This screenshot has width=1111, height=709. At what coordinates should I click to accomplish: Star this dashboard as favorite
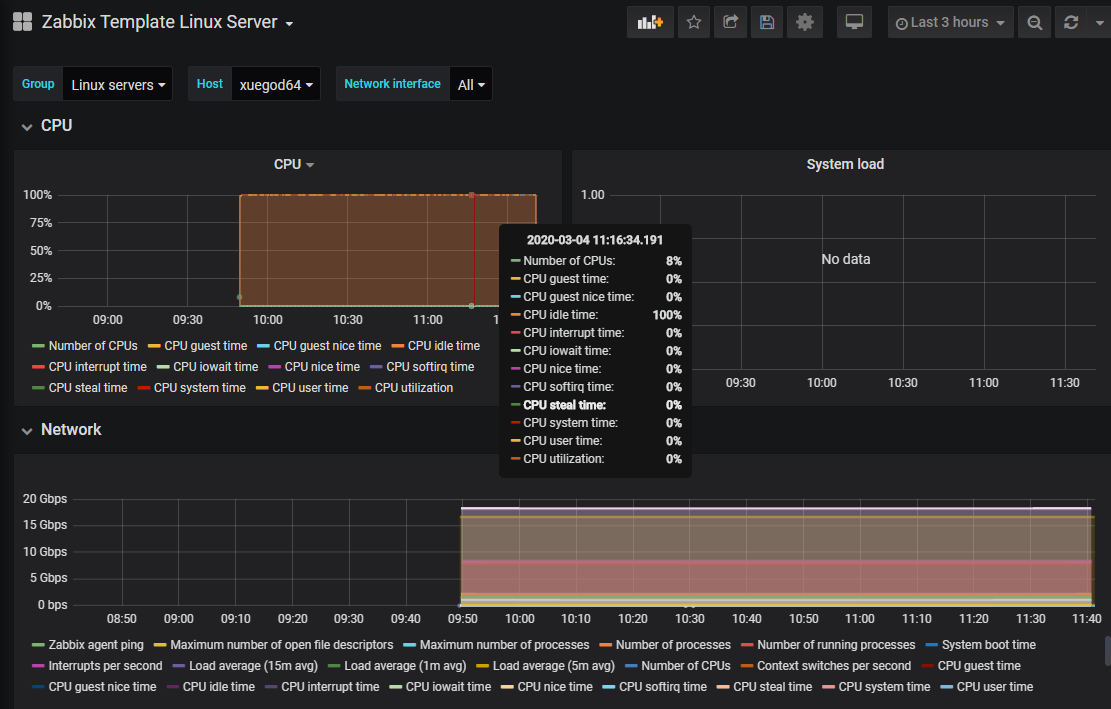694,22
